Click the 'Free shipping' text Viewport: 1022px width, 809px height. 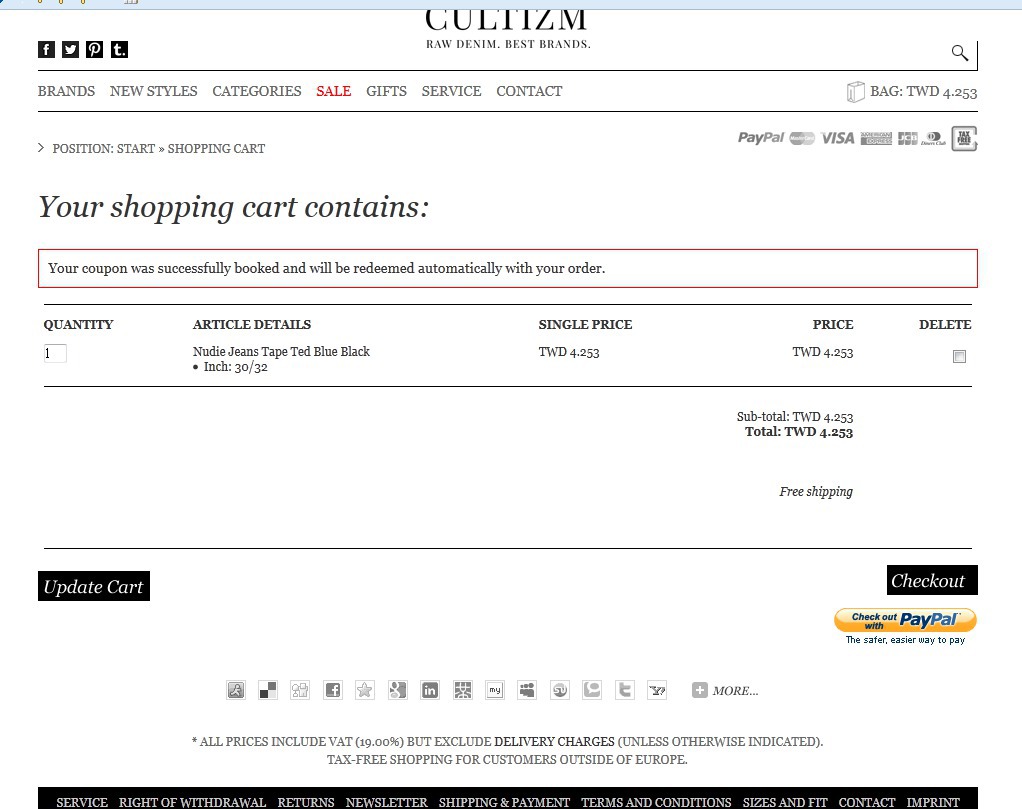816,492
